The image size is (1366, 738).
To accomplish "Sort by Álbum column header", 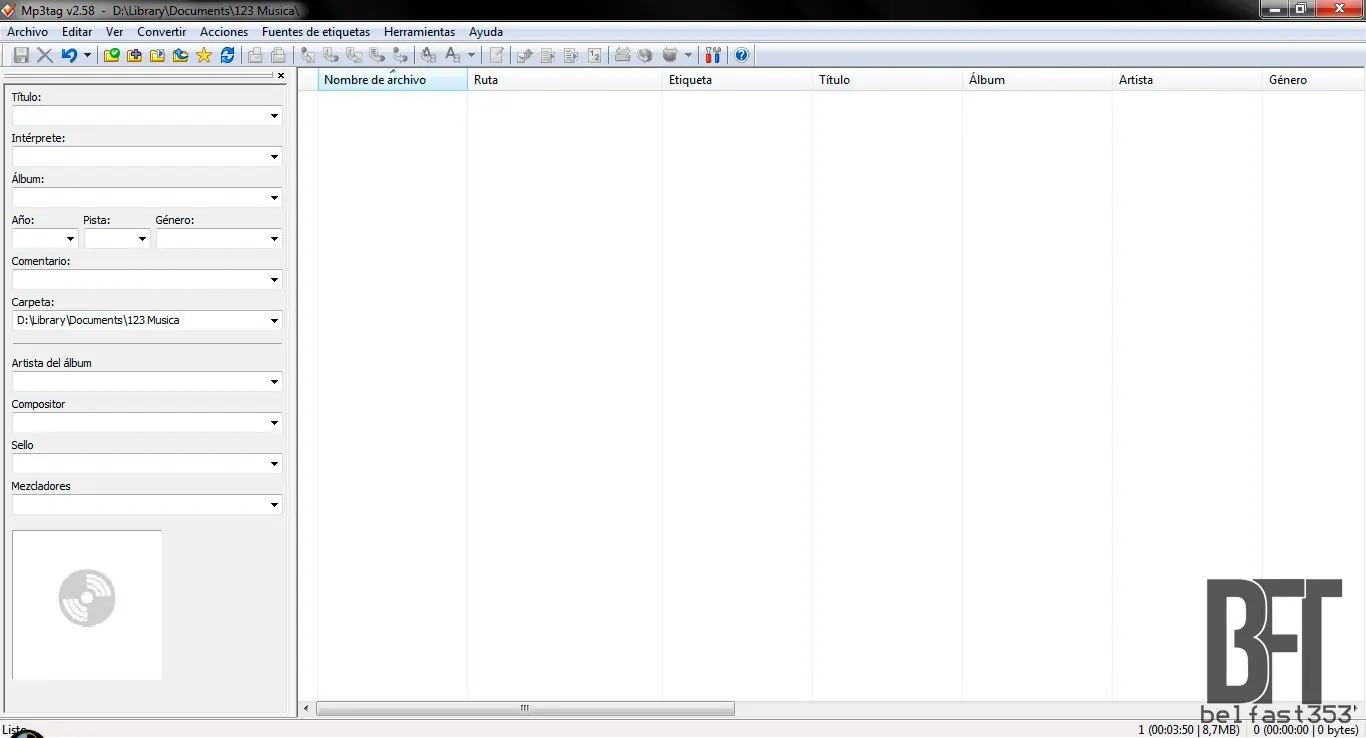I will pyautogui.click(x=1037, y=80).
